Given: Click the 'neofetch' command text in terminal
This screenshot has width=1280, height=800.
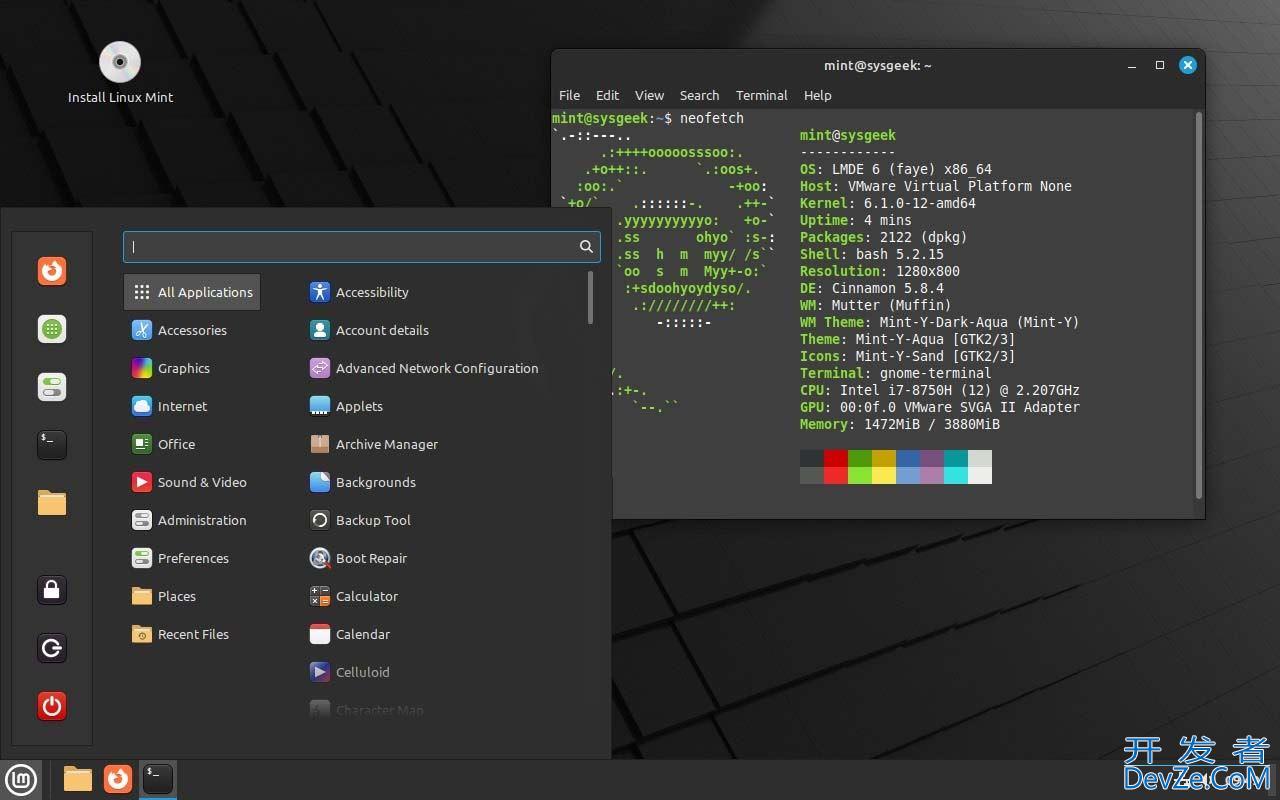Looking at the screenshot, I should [712, 118].
